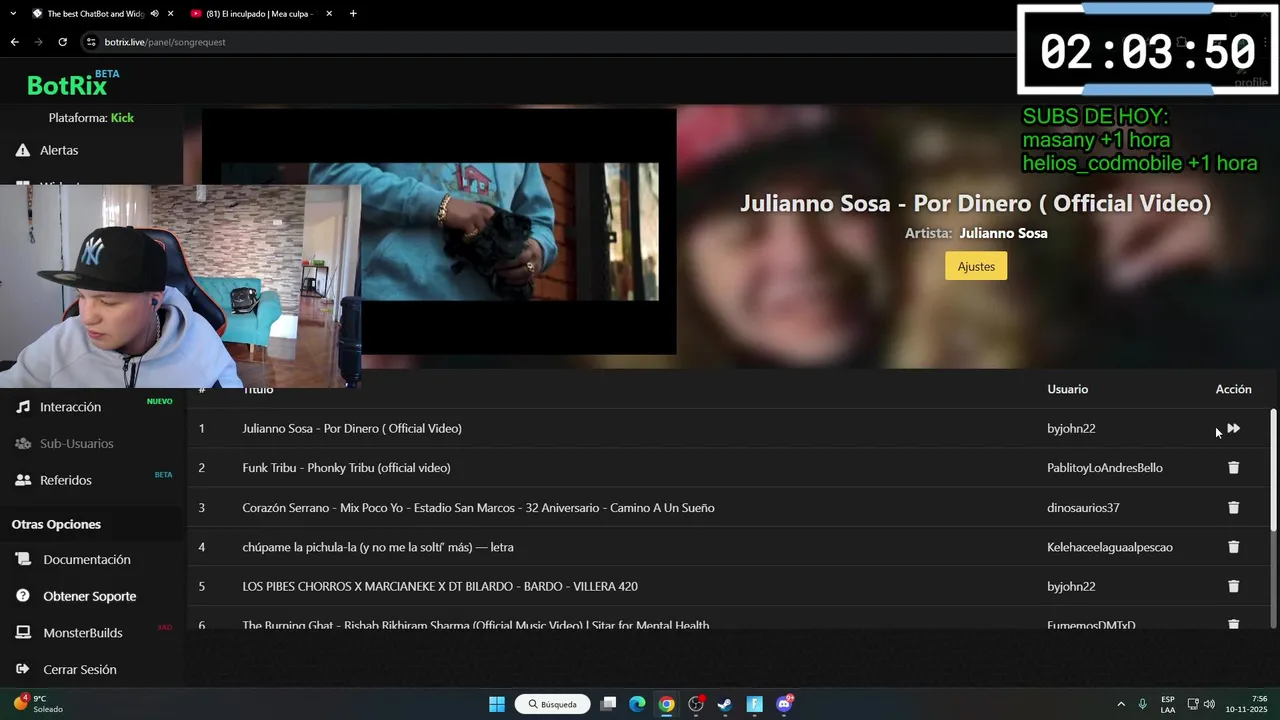Click user PablitoyLoAndresBello
1280x720 pixels.
click(1105, 468)
